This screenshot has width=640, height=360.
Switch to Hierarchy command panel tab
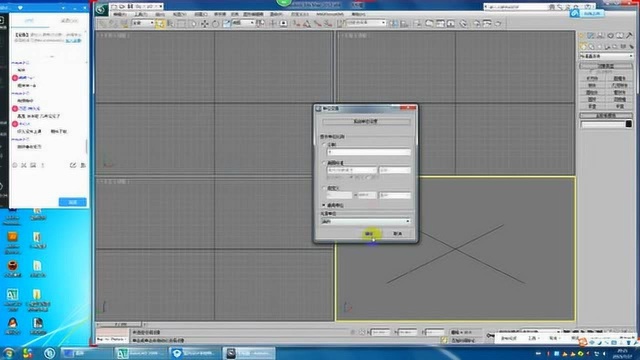(x=600, y=36)
